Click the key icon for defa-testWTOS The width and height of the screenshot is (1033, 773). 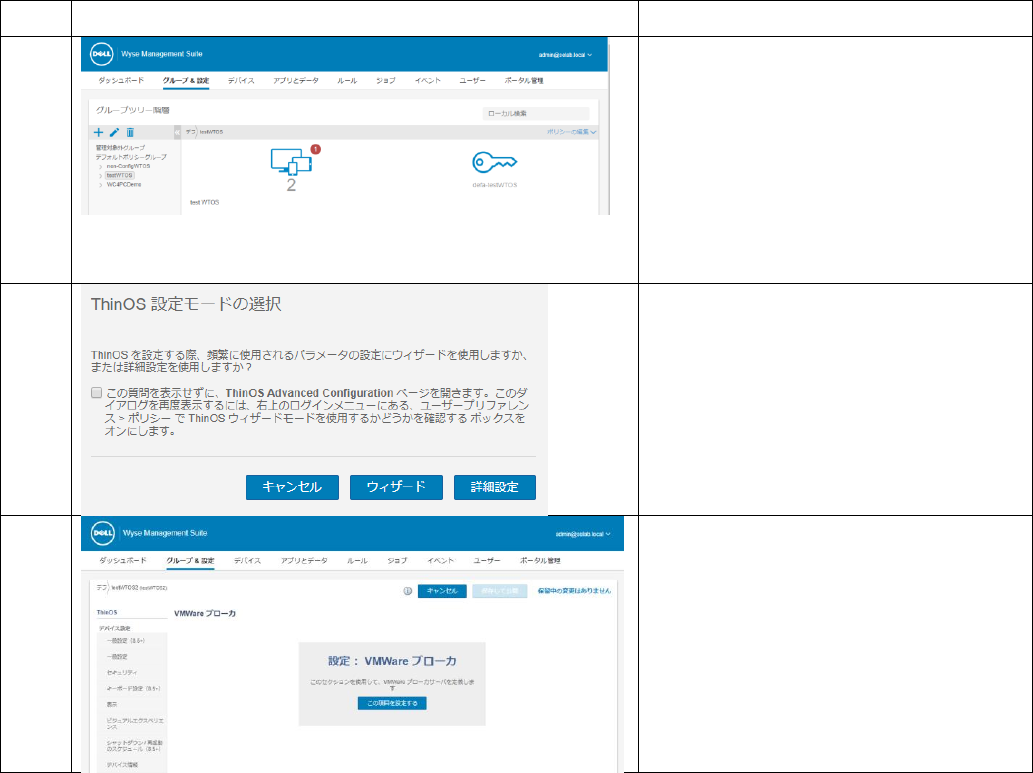pos(494,162)
